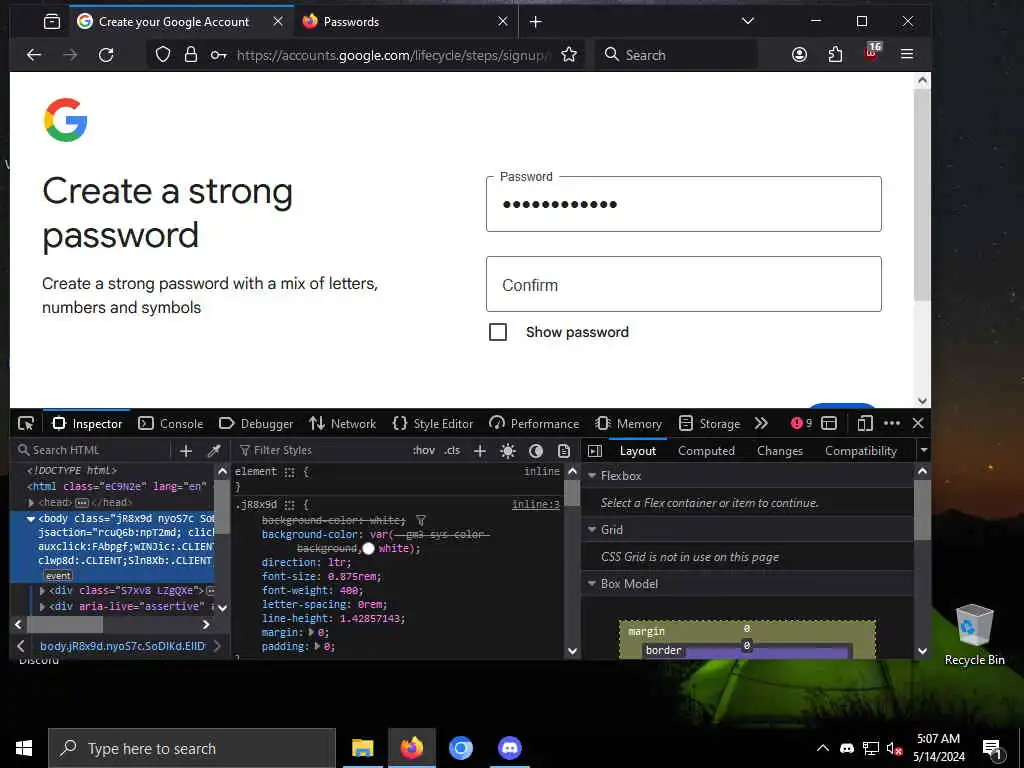Open the Firefox account icon
The height and width of the screenshot is (768, 1024).
[x=799, y=55]
